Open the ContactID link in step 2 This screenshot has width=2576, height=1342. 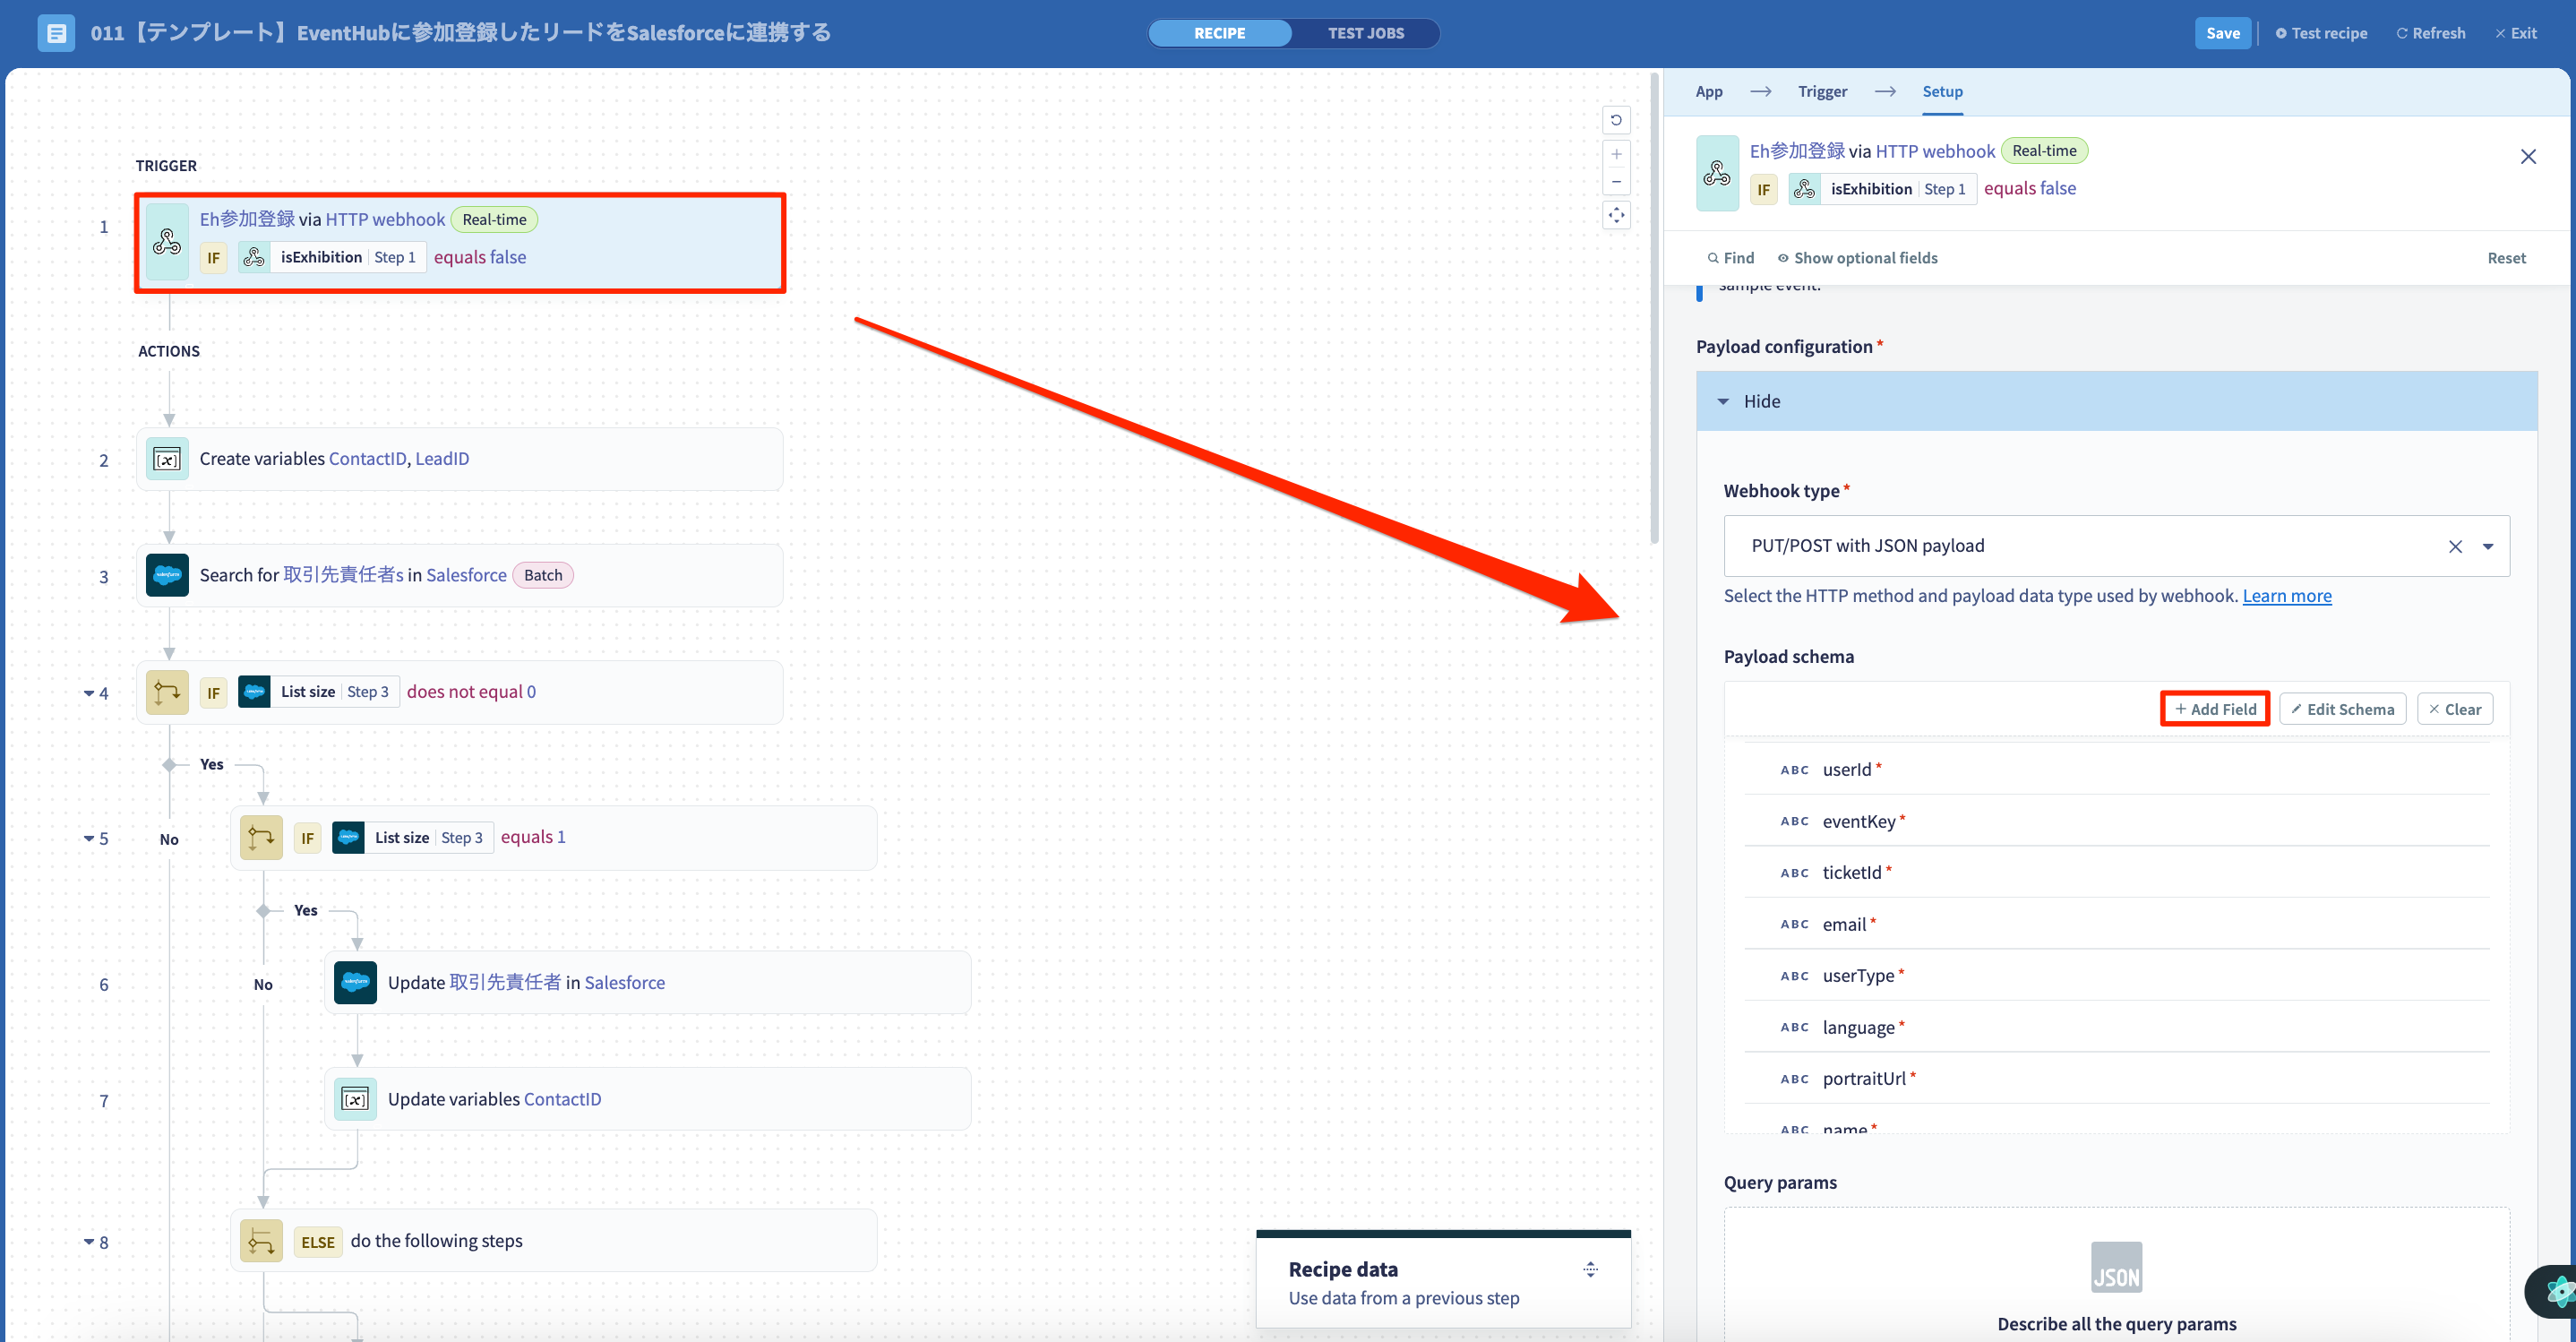[x=367, y=459]
